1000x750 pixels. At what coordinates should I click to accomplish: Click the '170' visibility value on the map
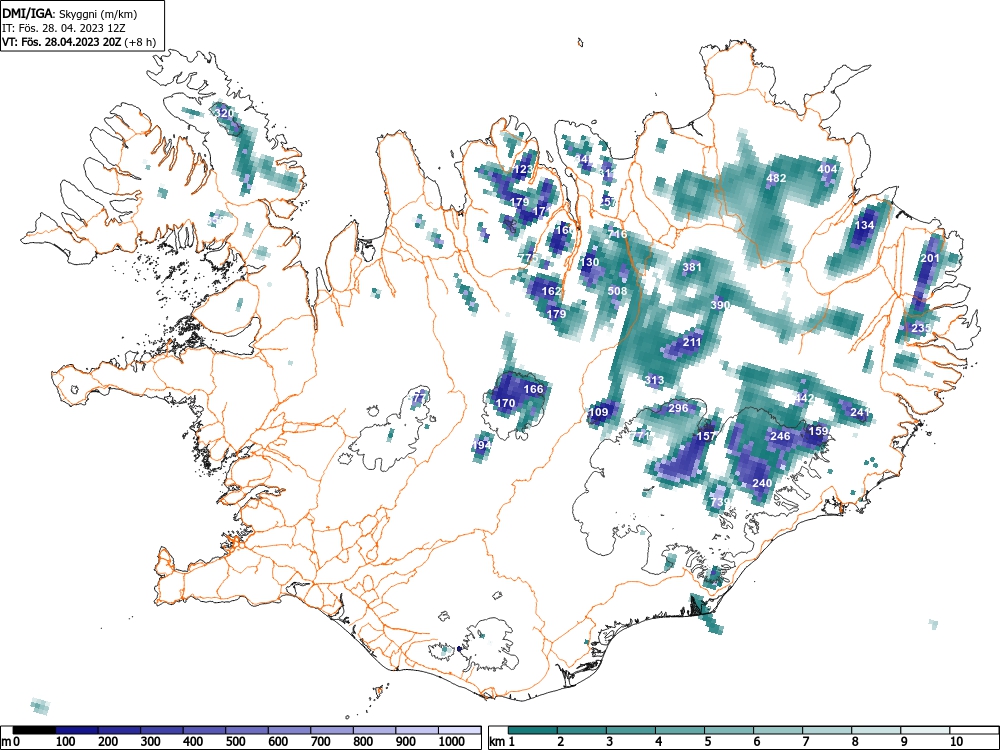(505, 403)
